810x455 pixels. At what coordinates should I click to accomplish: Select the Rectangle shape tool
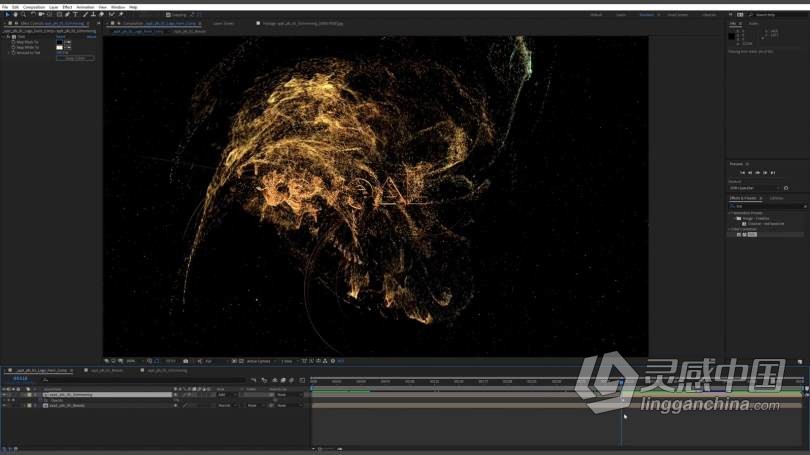59,15
